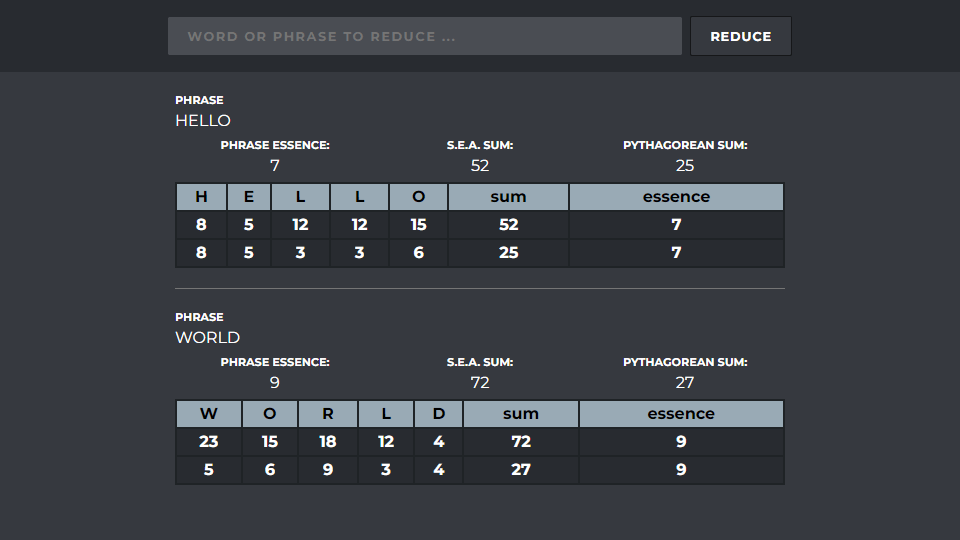This screenshot has width=960, height=540.
Task: Click the 52 cell in HELLO table's sum column
Action: [x=508, y=225]
